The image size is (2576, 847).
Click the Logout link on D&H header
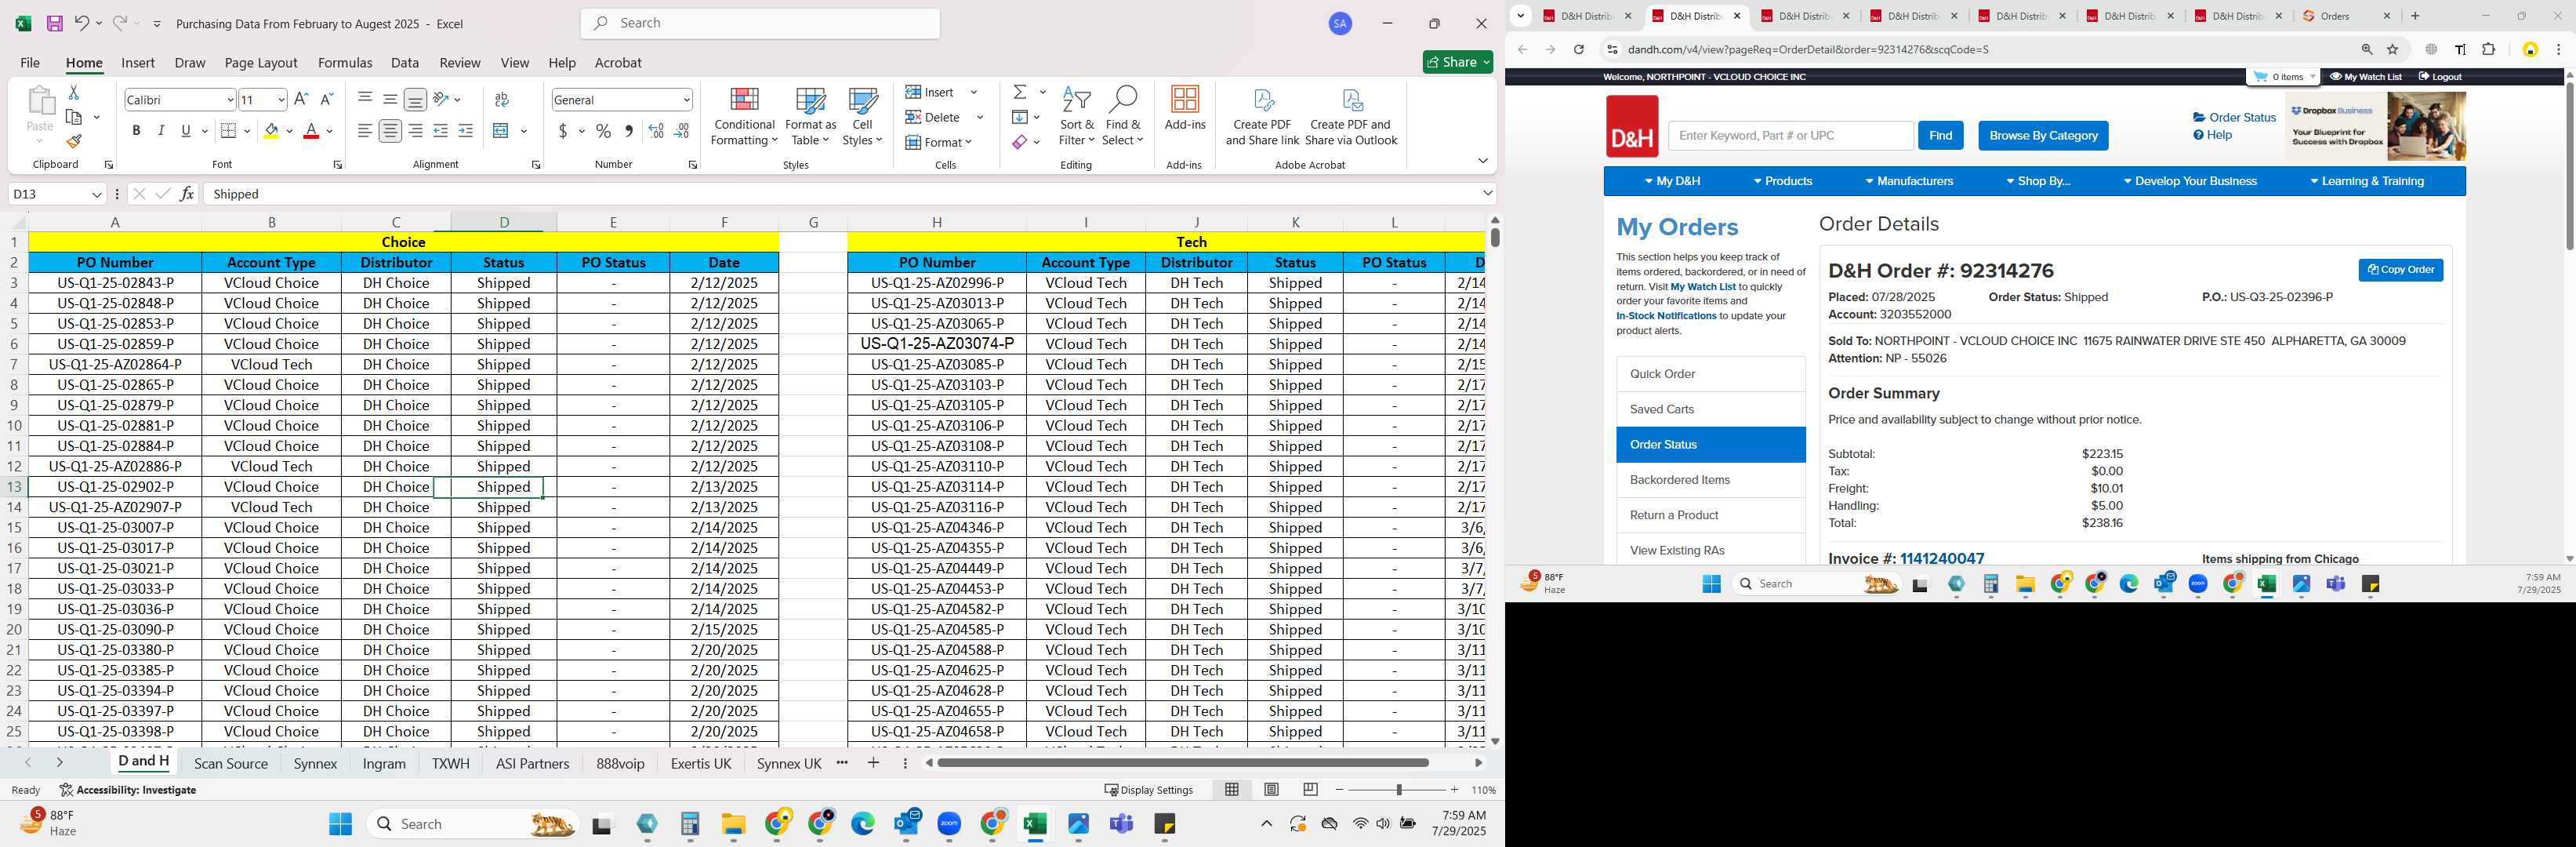pyautogui.click(x=2440, y=77)
